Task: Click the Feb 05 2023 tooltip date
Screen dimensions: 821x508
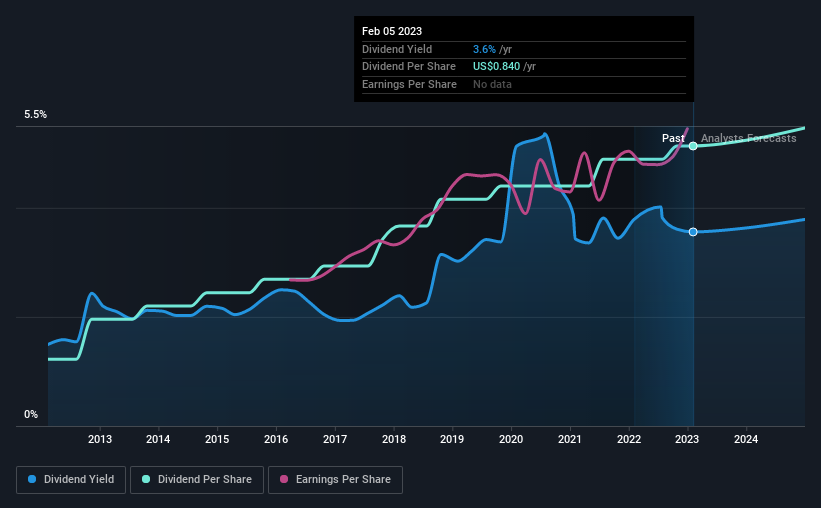Action: (x=392, y=31)
